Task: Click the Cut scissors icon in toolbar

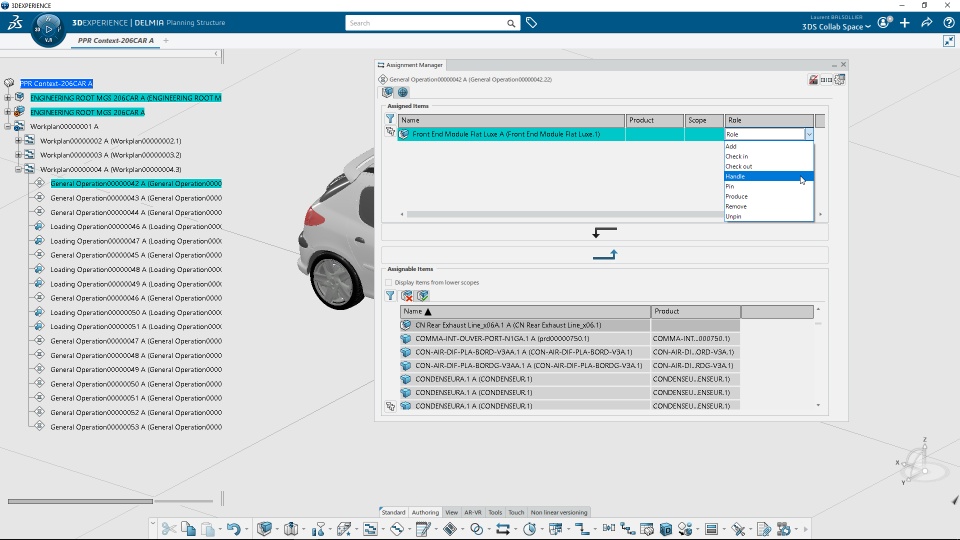Action: coord(169,529)
